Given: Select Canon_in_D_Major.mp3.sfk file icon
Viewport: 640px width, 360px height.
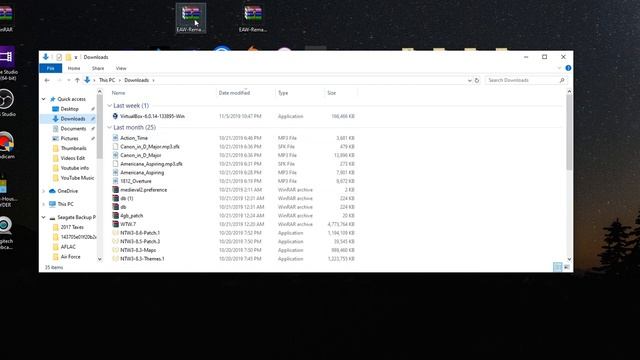Looking at the screenshot, I should tap(116, 147).
